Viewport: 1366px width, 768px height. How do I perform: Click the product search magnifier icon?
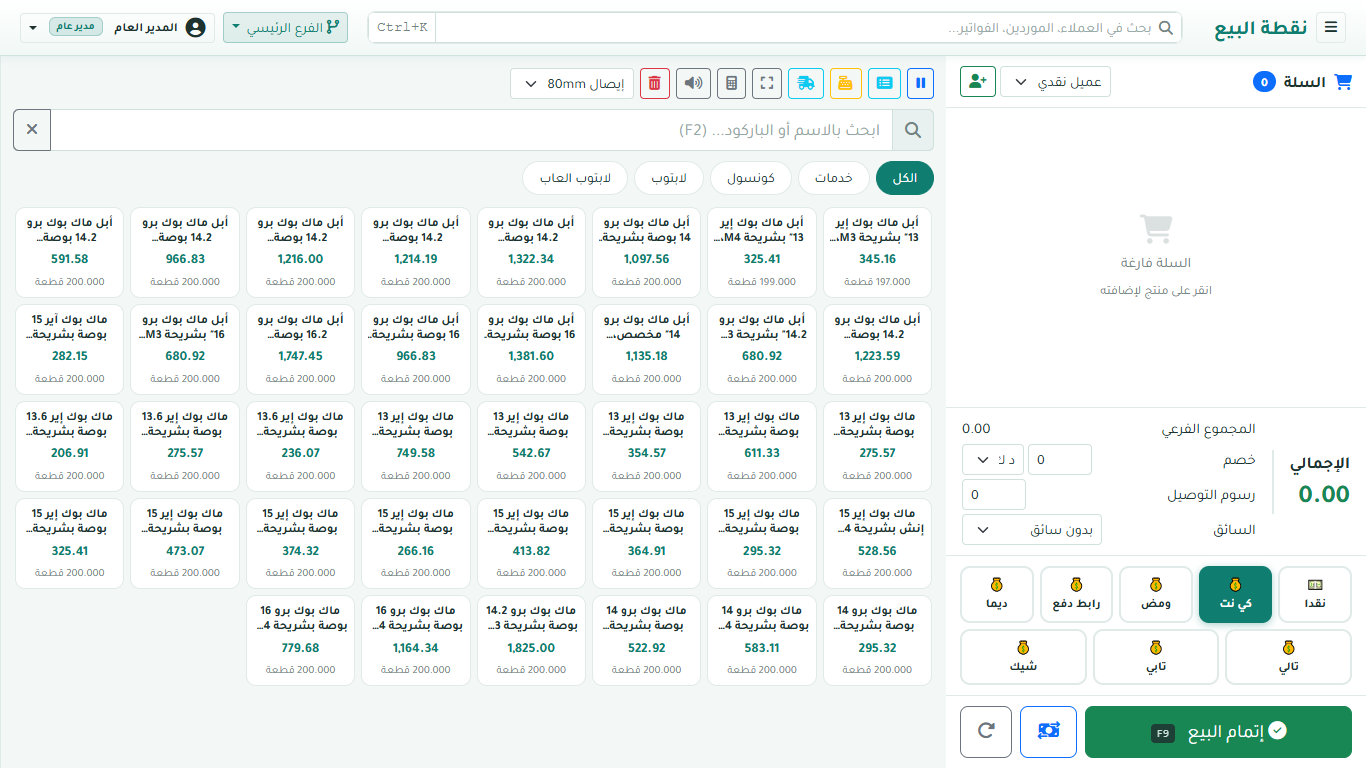pos(913,130)
